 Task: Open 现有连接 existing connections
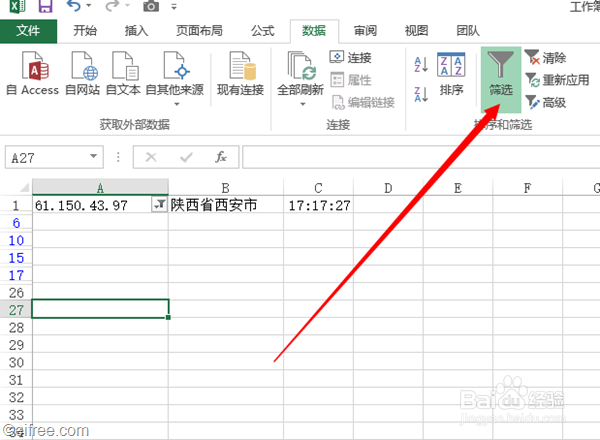pos(240,73)
